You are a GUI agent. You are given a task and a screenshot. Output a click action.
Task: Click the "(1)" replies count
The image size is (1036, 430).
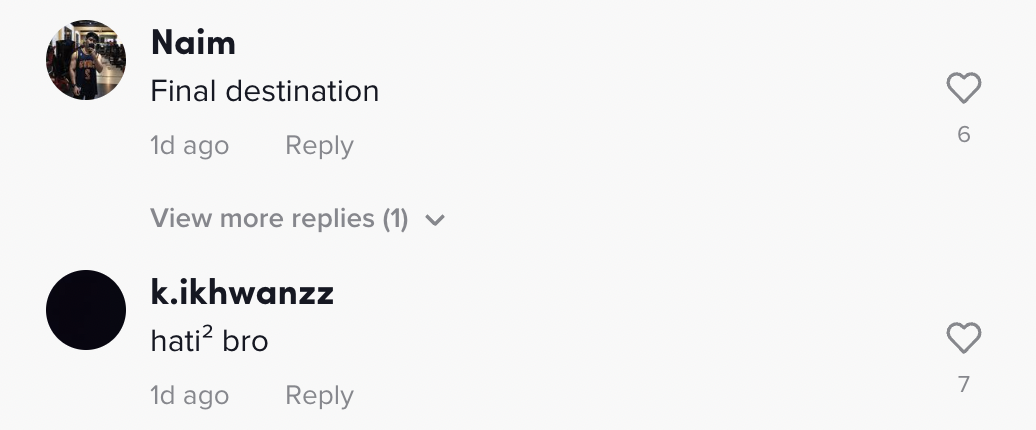tap(396, 218)
